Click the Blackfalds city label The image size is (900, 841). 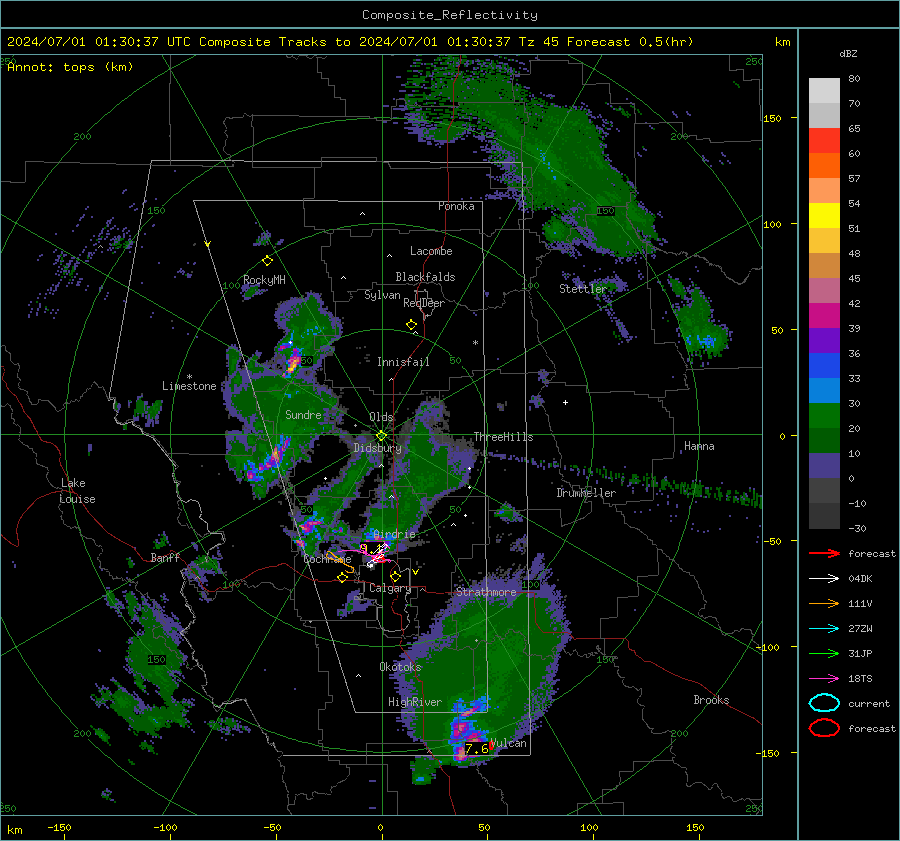click(x=425, y=277)
